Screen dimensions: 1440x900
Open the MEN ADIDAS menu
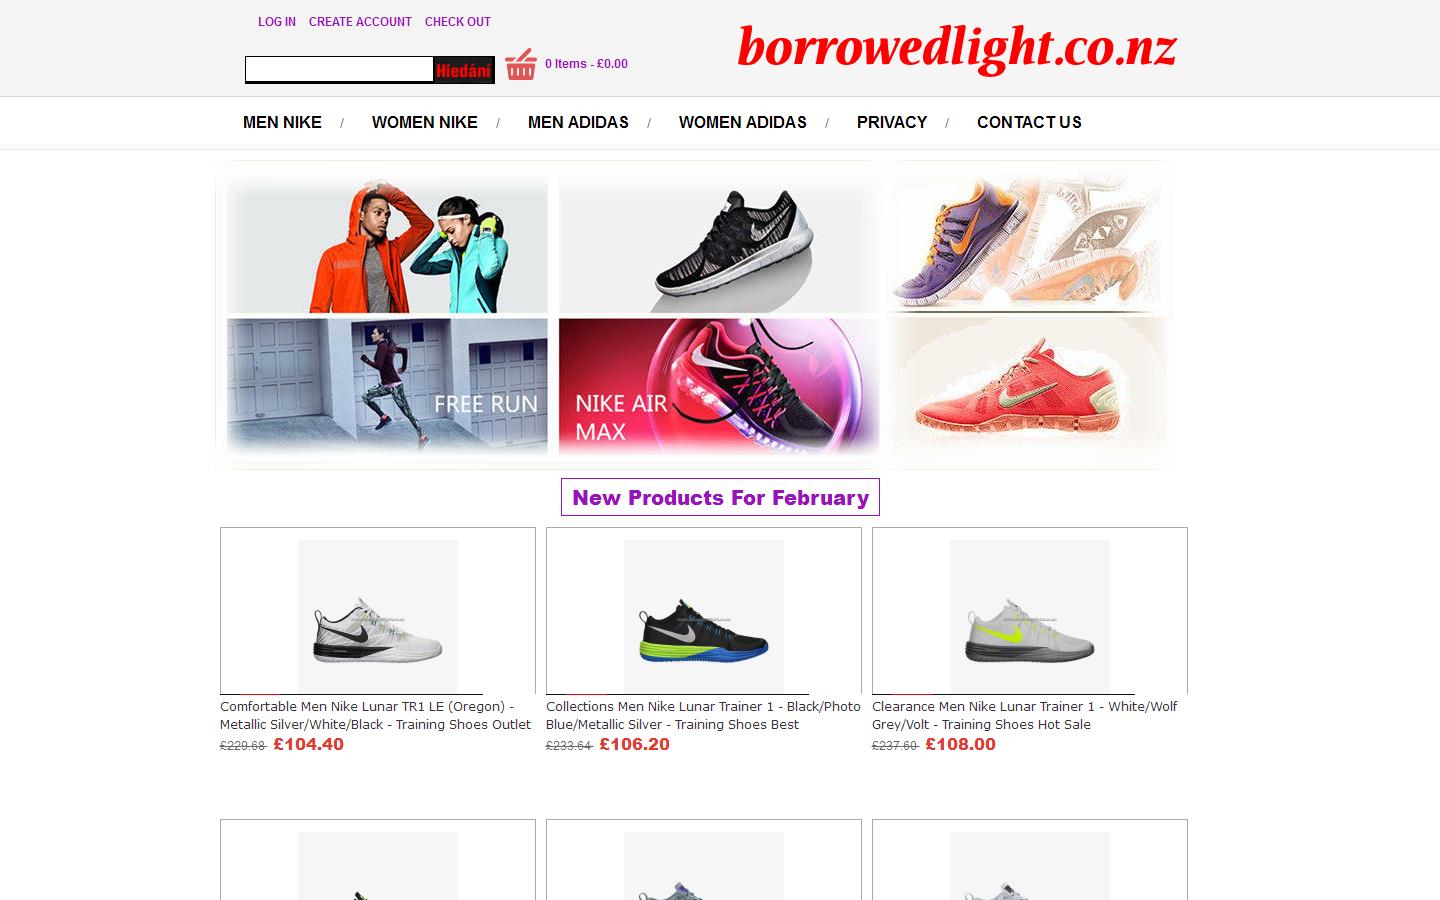[578, 122]
